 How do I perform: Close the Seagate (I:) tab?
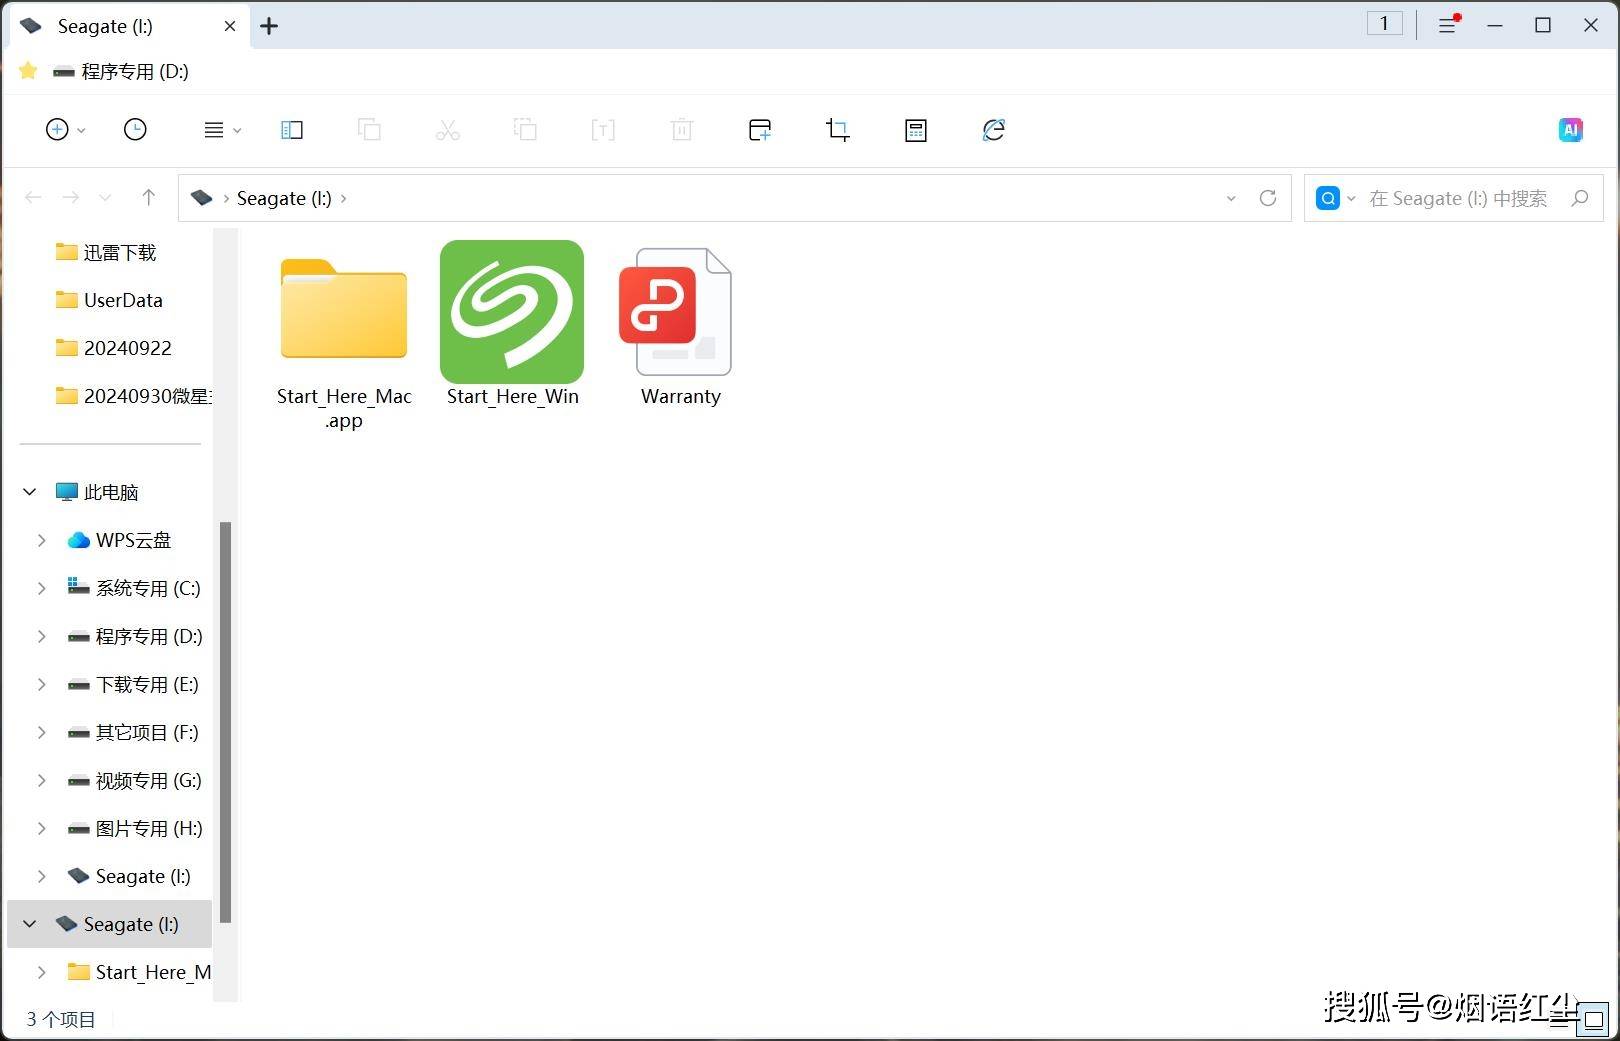pos(230,26)
